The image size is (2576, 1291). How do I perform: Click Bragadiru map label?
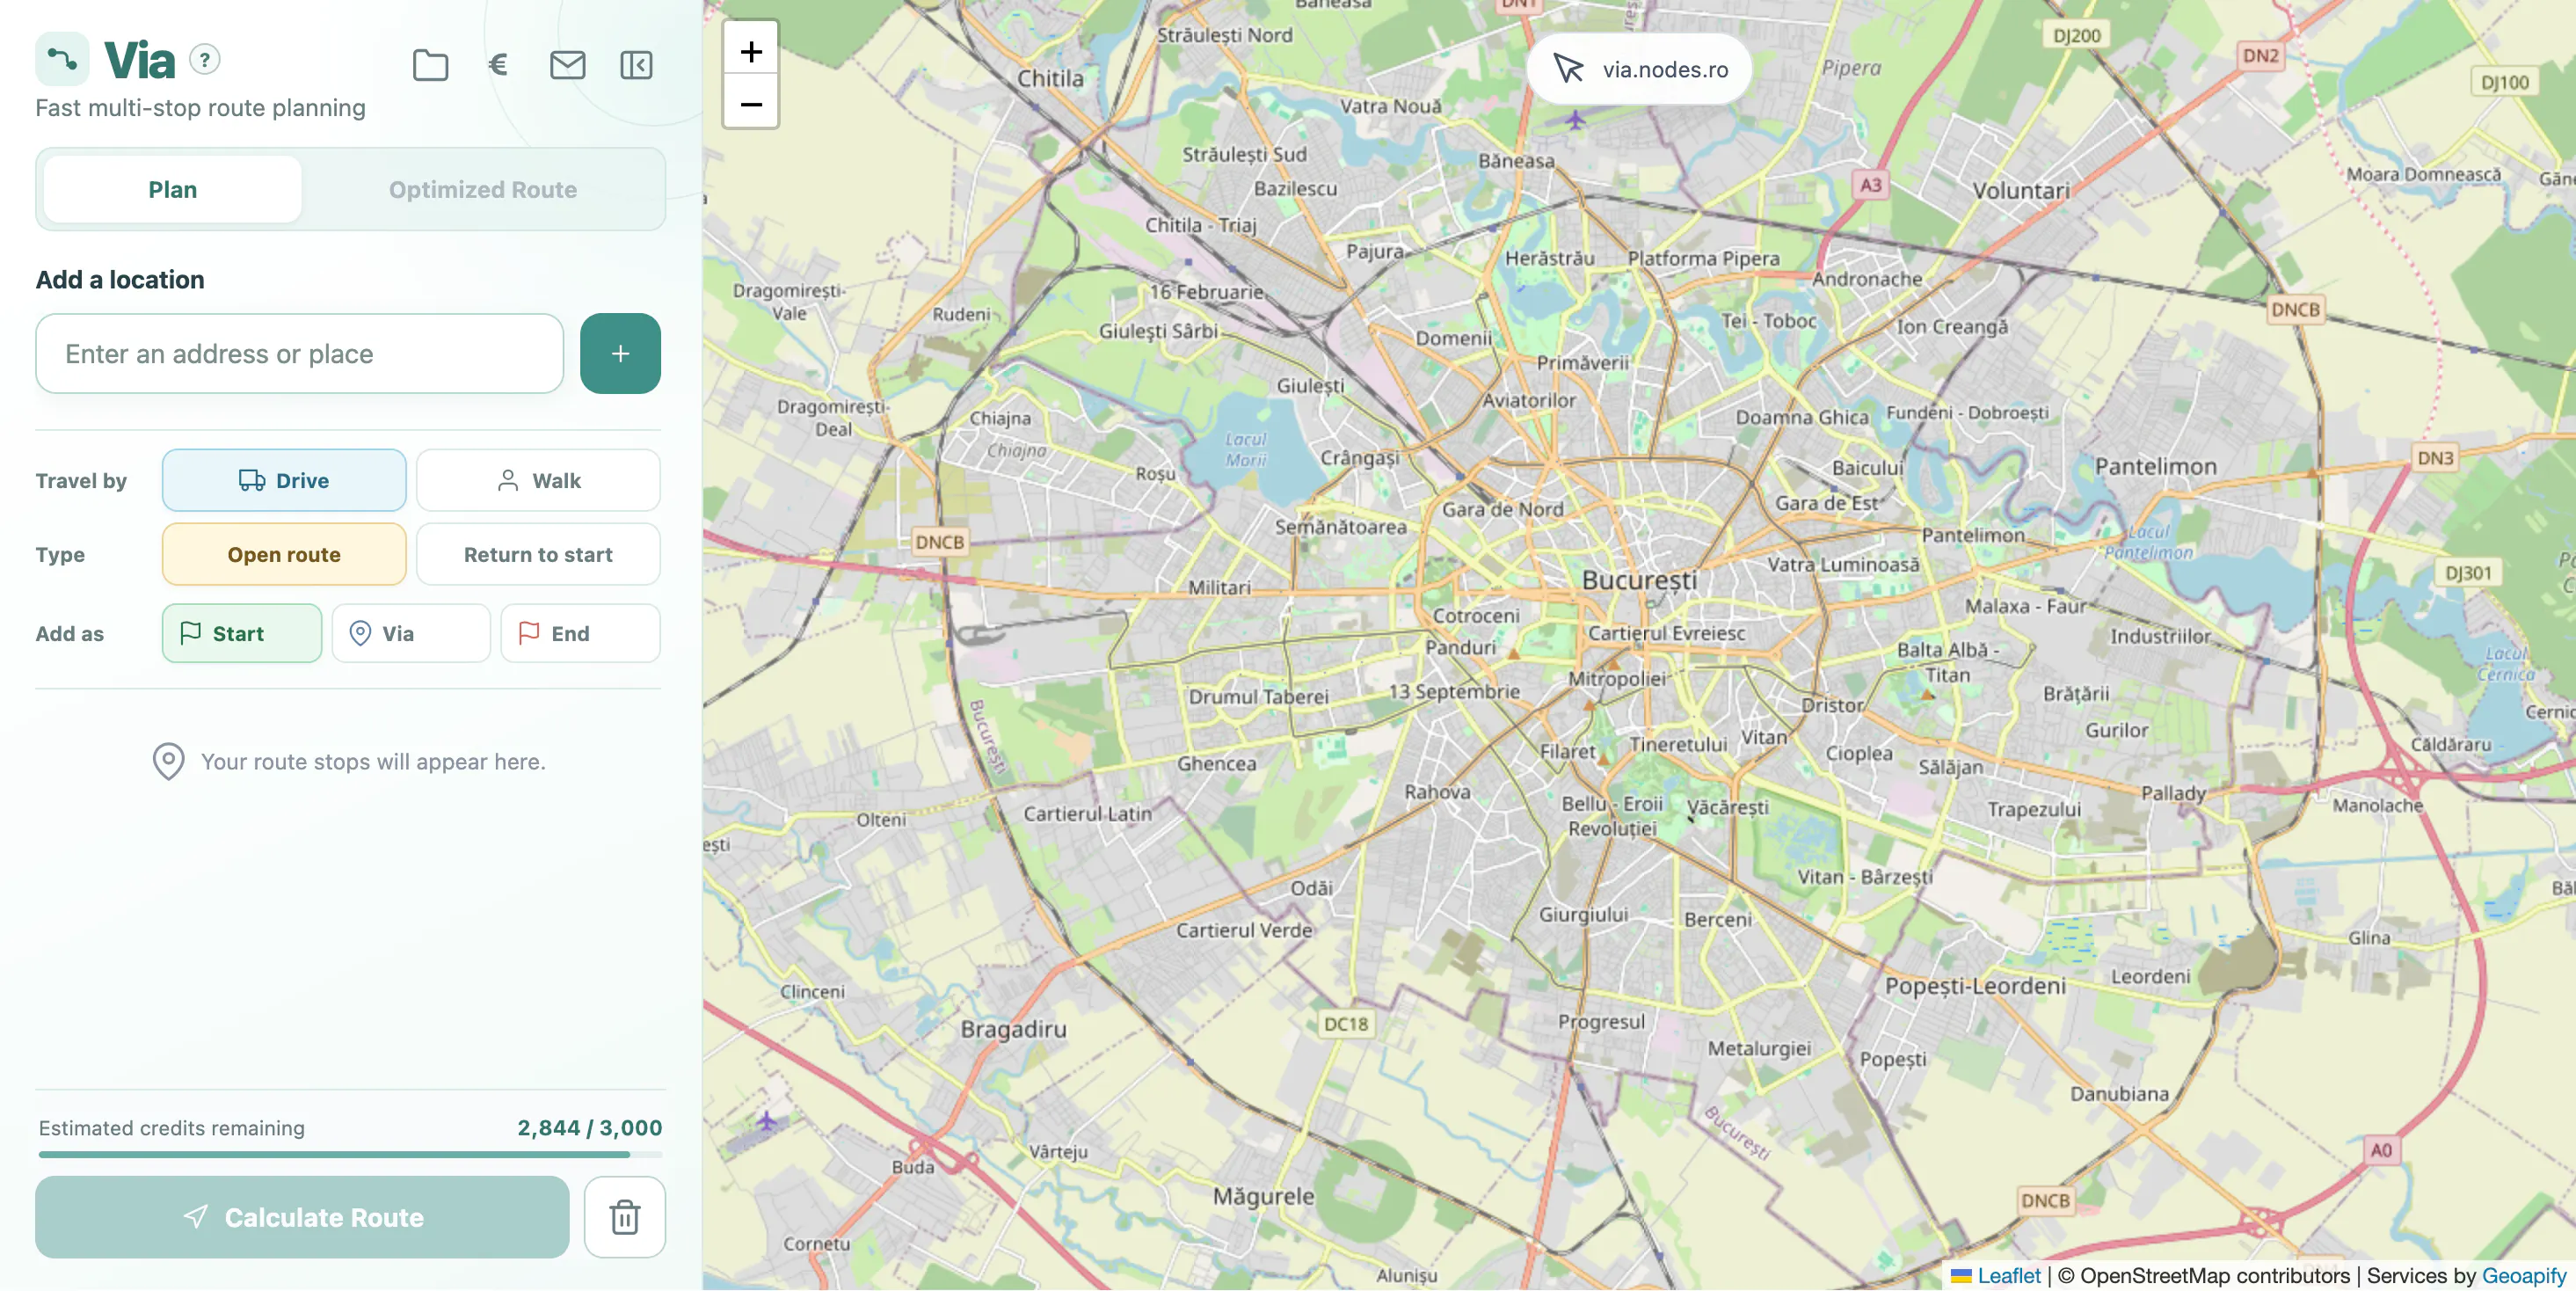[x=1013, y=1029]
